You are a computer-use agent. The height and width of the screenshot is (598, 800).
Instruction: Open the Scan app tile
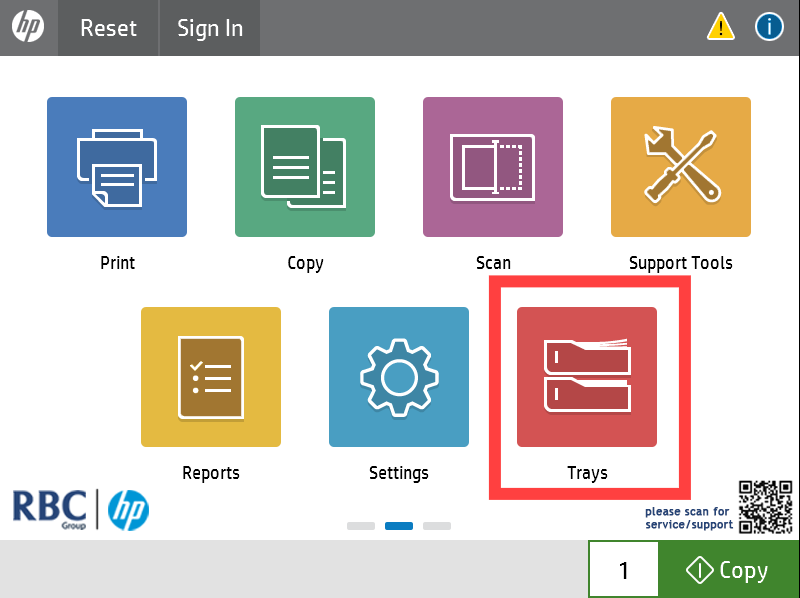click(x=493, y=167)
